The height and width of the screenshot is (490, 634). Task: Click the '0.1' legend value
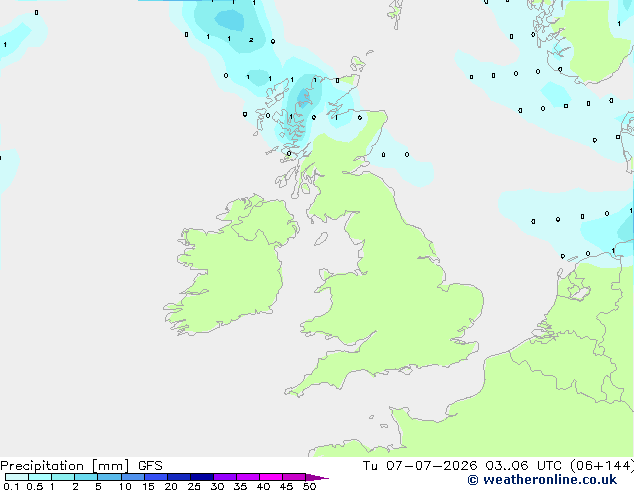pyautogui.click(x=11, y=486)
